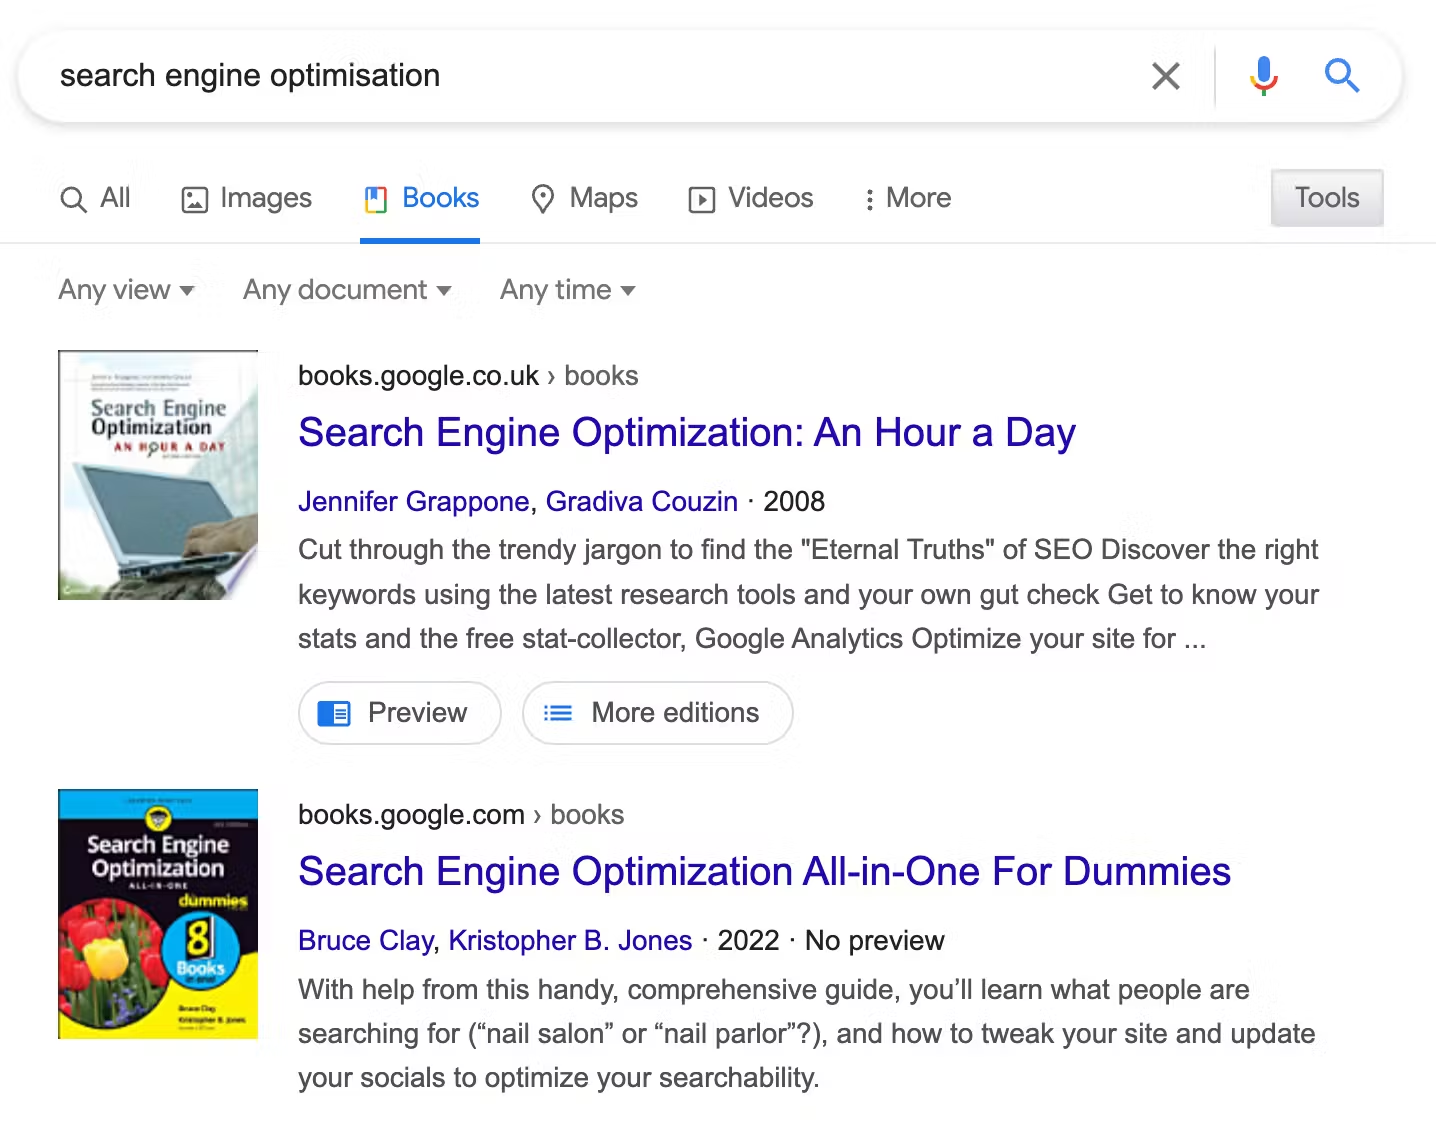1436x1144 pixels.
Task: Click the list icon on More editions button
Action: pos(559,713)
